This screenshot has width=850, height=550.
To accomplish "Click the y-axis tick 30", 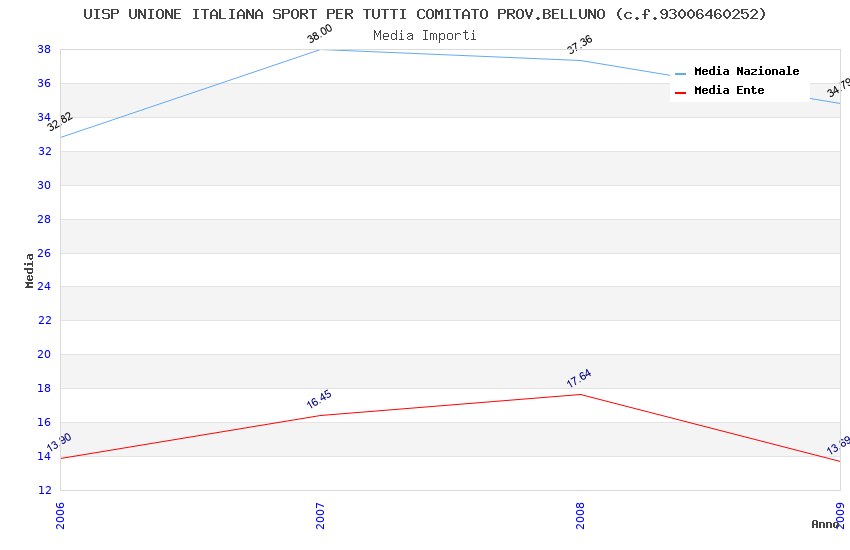I will click(x=44, y=185).
